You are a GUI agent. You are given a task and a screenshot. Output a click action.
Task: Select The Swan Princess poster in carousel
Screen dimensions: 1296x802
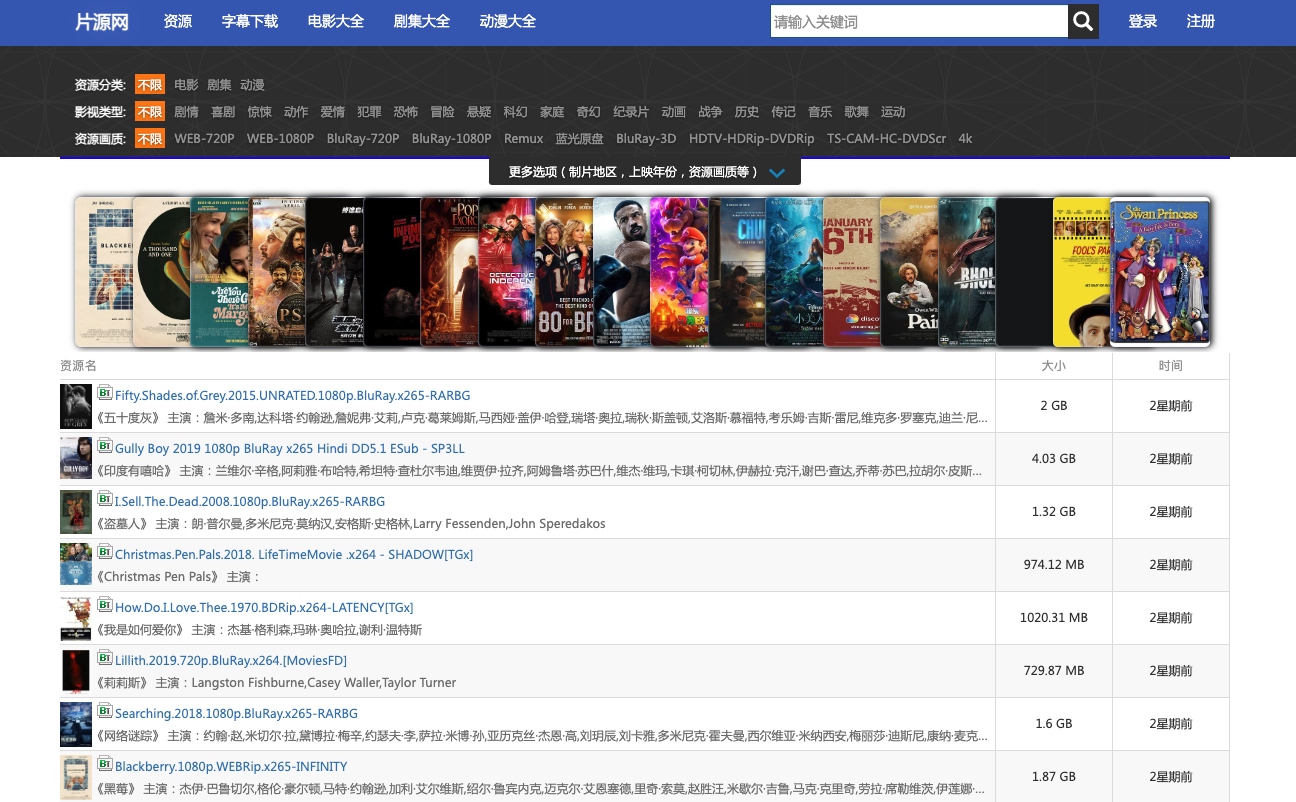pos(1160,272)
